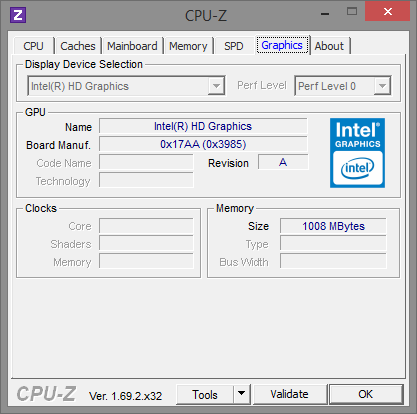Click the Validate button
Viewport: 417px width, 414px height.
tap(289, 394)
